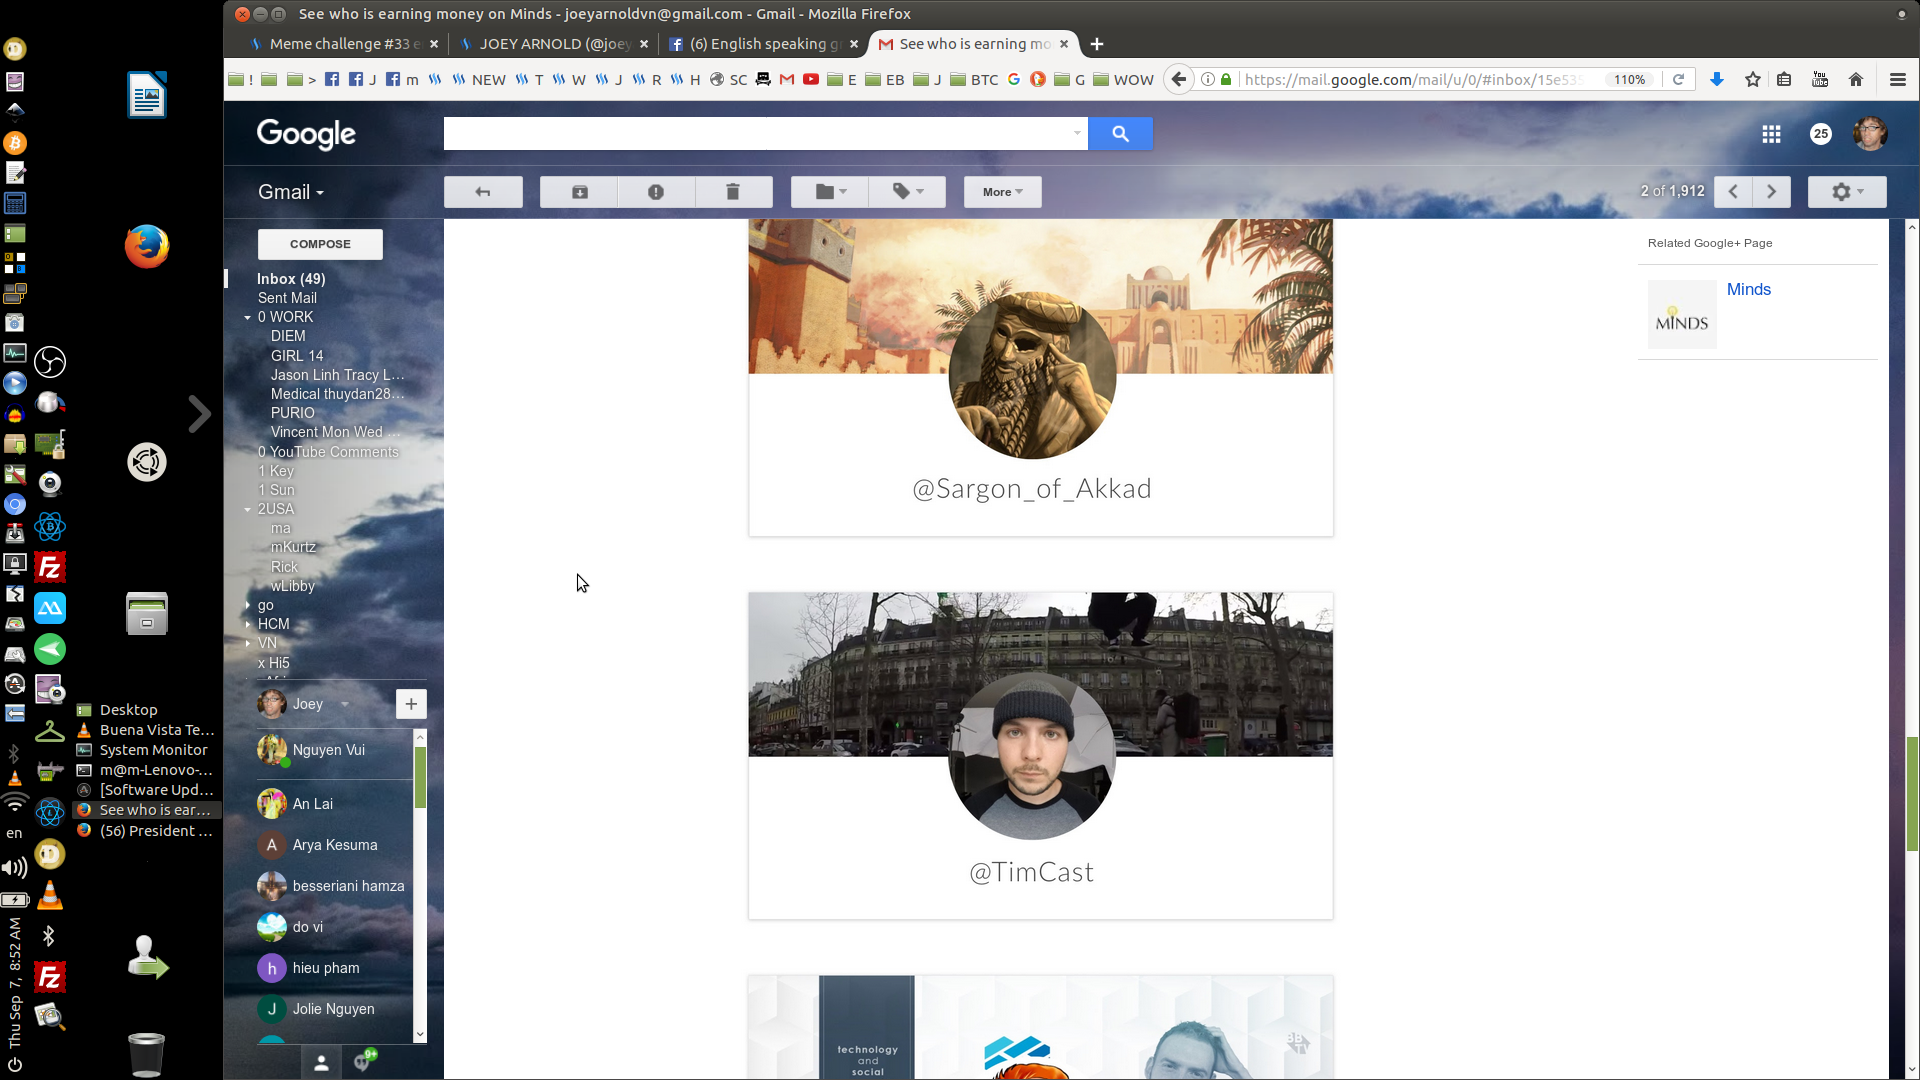Screen dimensions: 1920x1080
Task: Click the blue search magnifier button
Action: [x=1120, y=133]
